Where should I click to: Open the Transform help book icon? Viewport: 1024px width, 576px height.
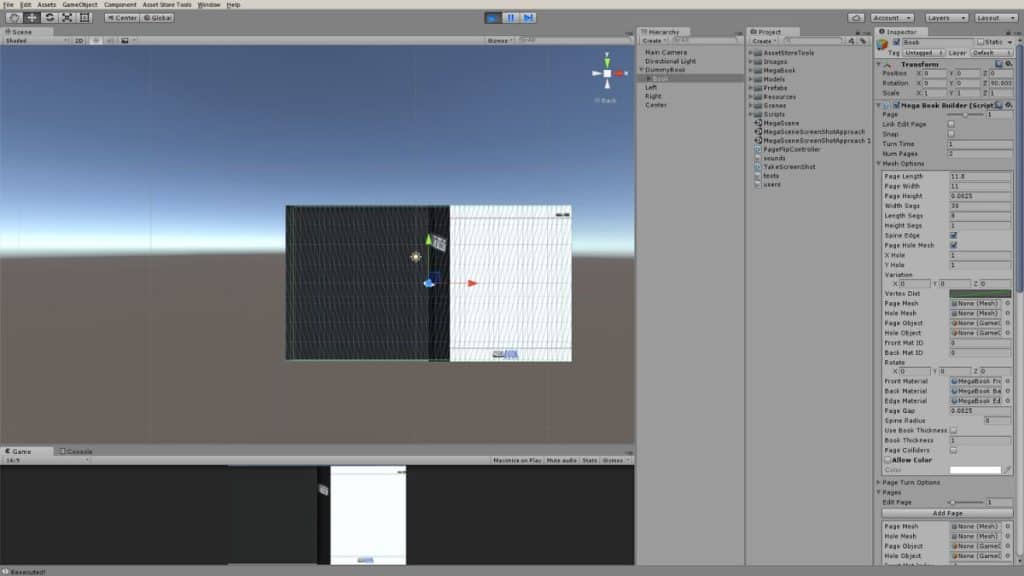(999, 64)
